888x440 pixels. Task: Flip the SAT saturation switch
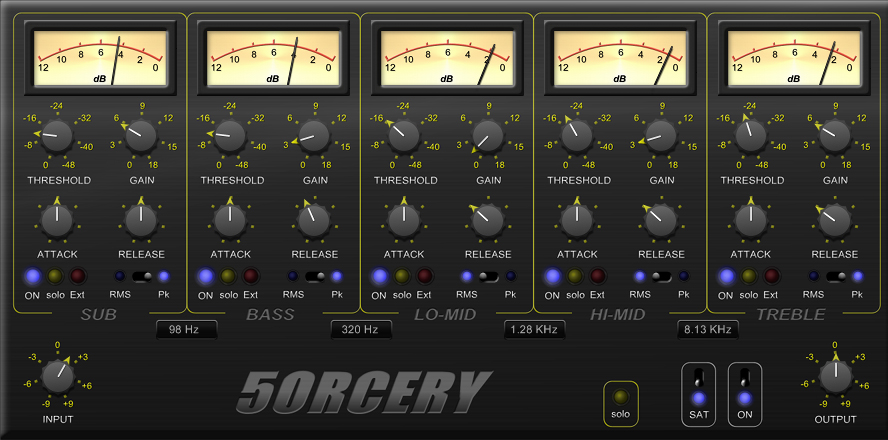pyautogui.click(x=699, y=377)
